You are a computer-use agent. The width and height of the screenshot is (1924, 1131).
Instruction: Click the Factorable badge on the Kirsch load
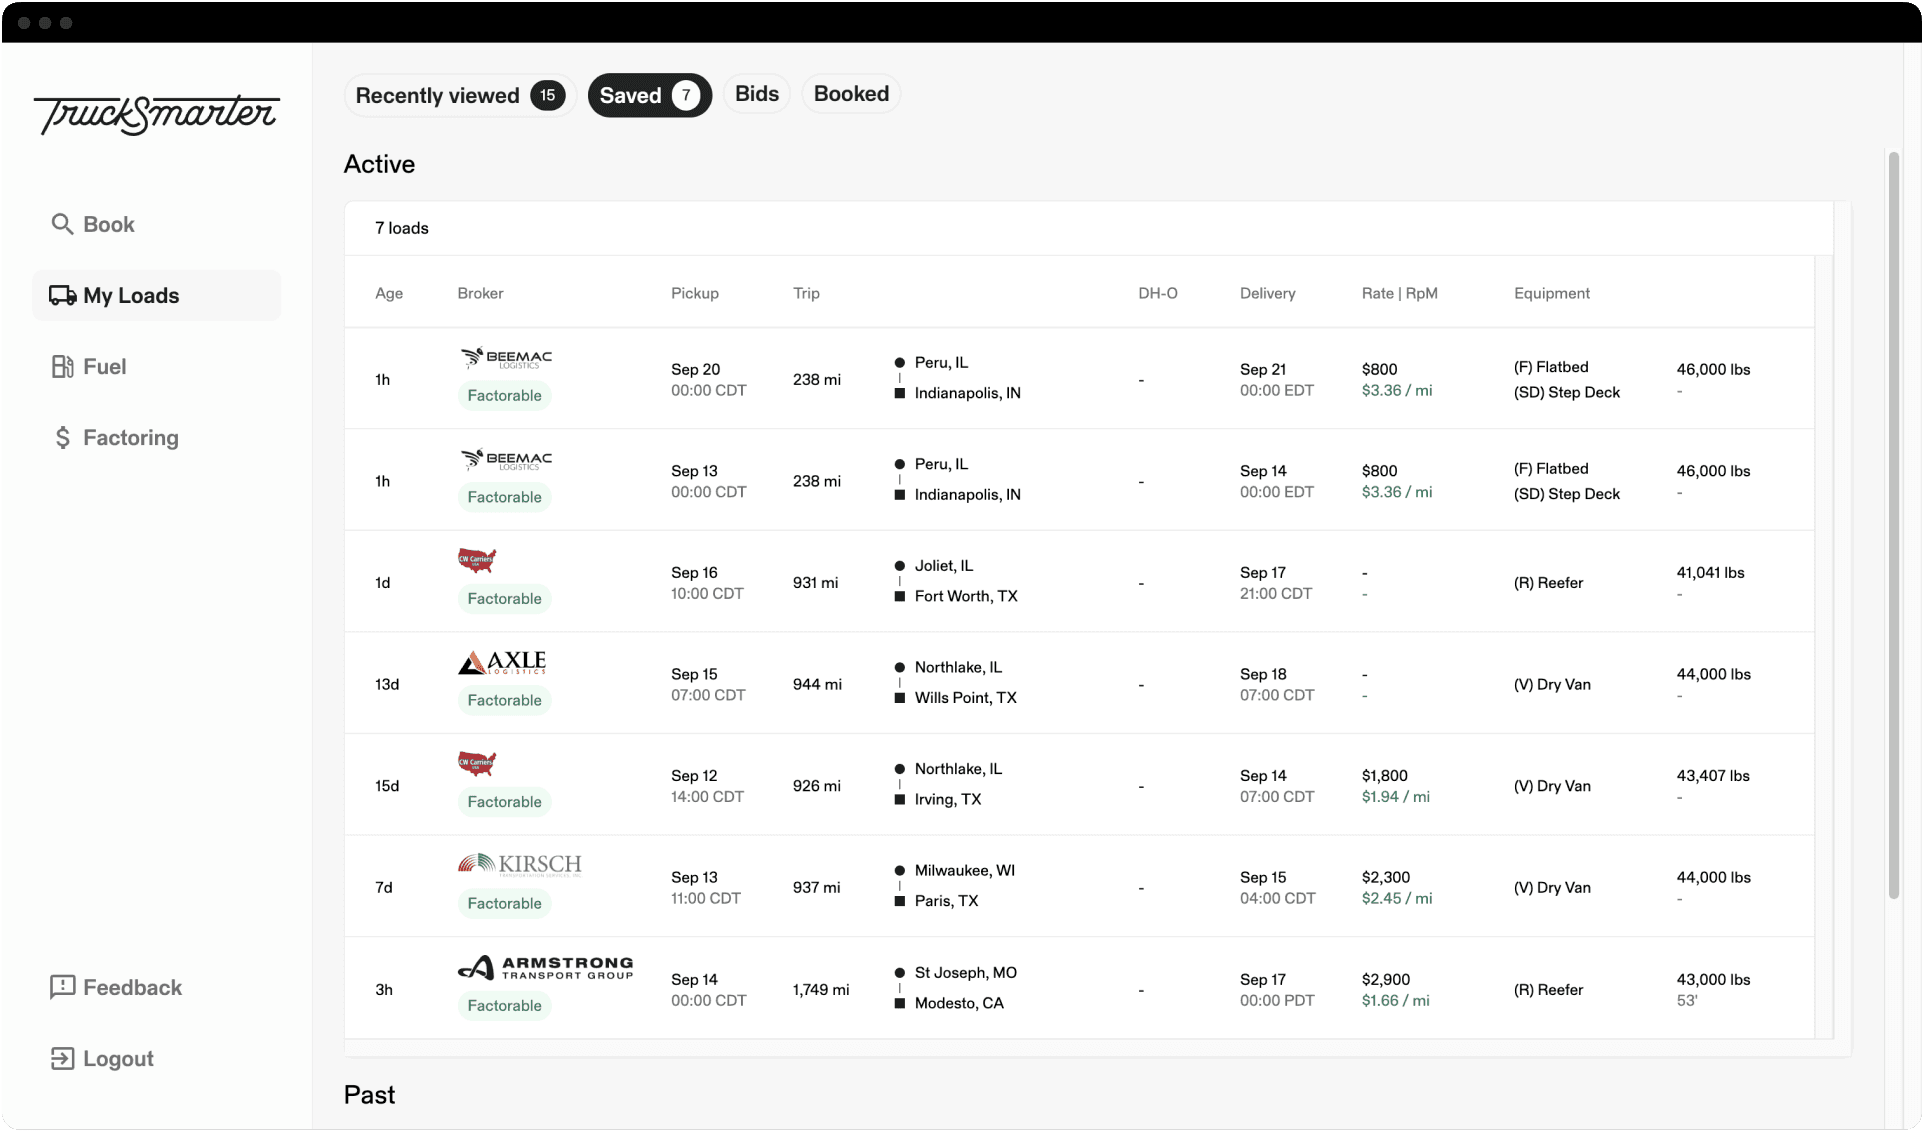coord(504,903)
